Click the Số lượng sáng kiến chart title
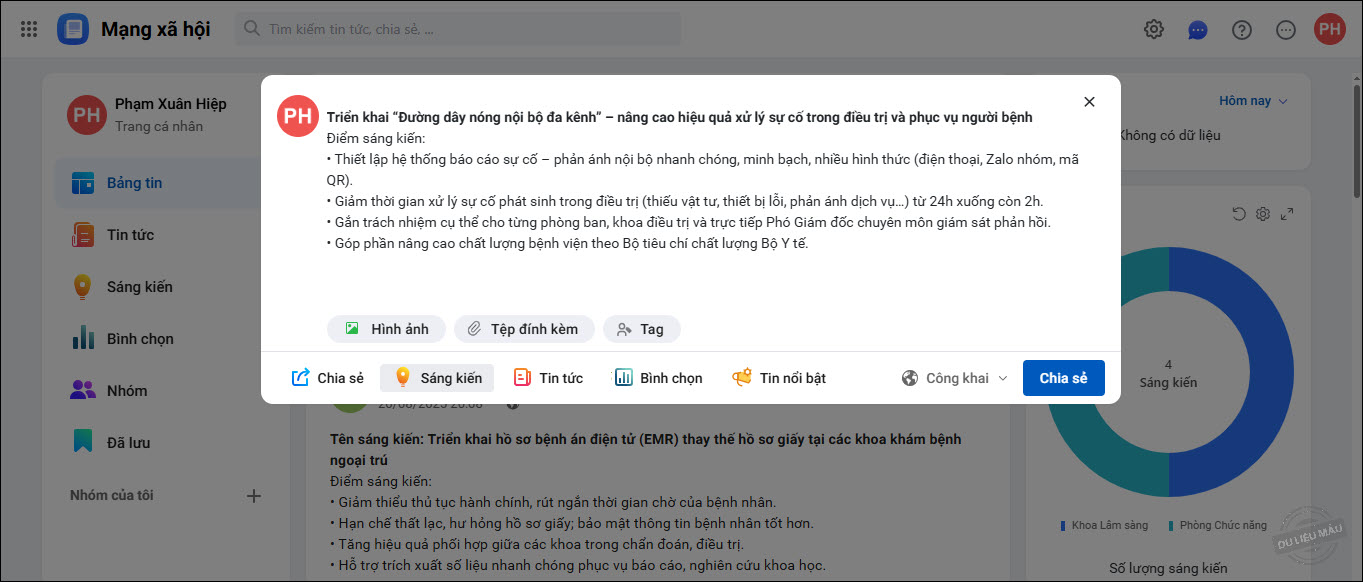Image resolution: width=1363 pixels, height=582 pixels. tap(1169, 568)
